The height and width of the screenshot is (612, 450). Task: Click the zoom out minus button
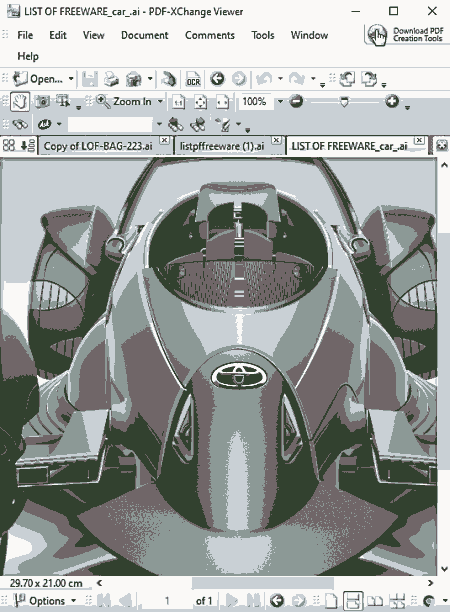(x=296, y=101)
